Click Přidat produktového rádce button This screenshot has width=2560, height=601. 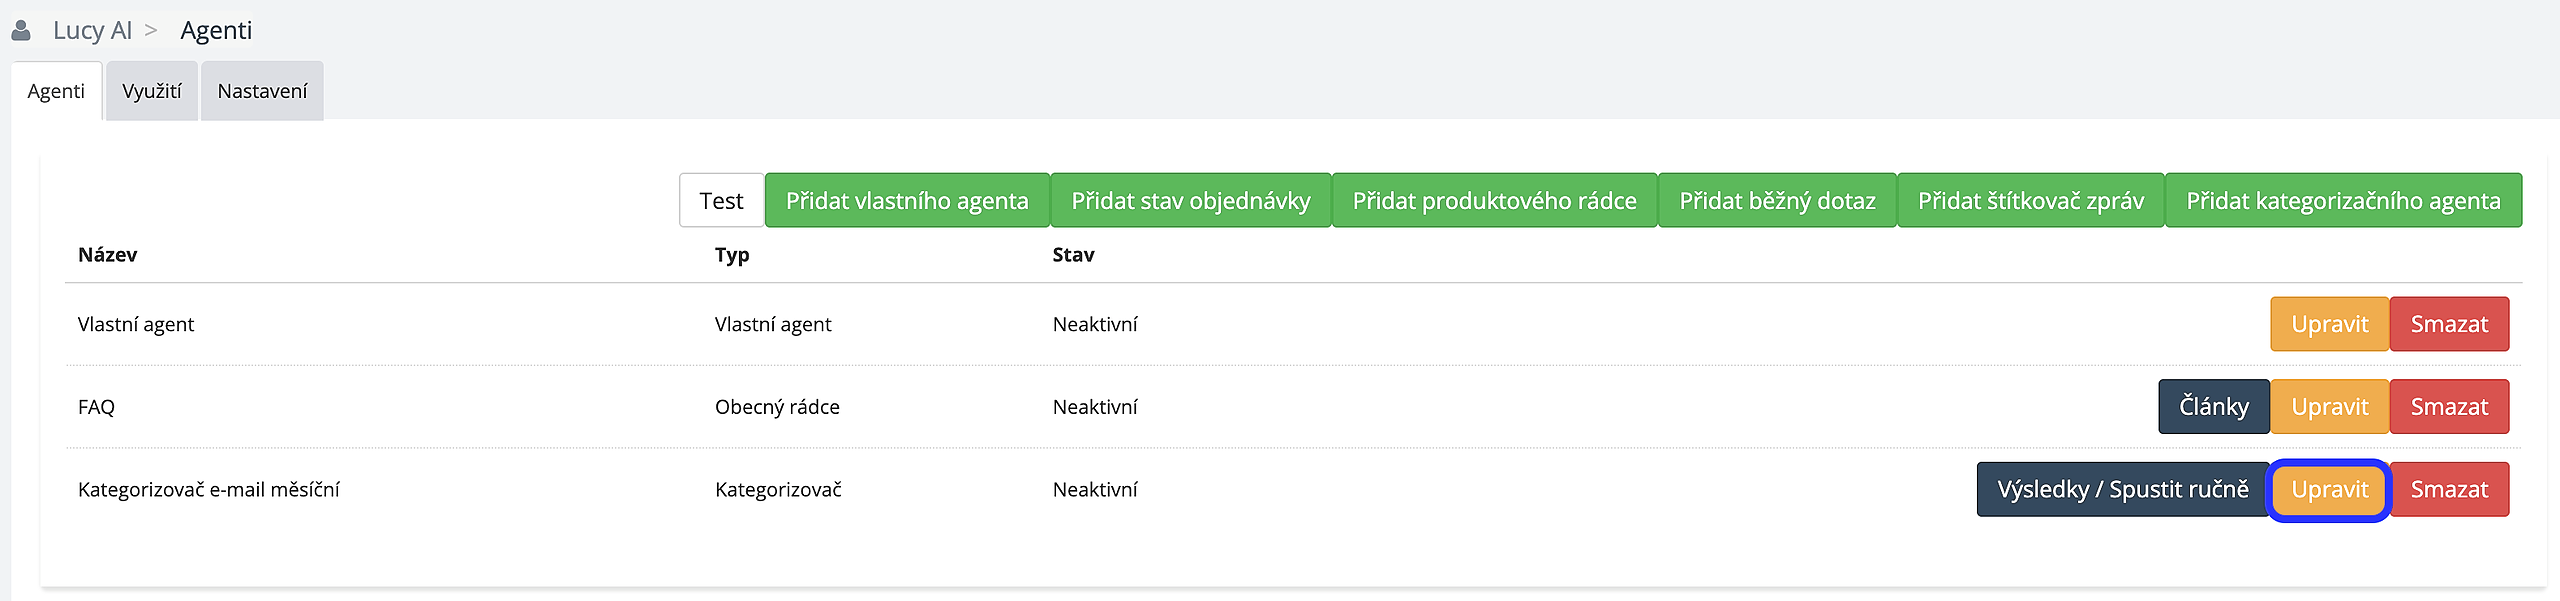[x=1494, y=200]
